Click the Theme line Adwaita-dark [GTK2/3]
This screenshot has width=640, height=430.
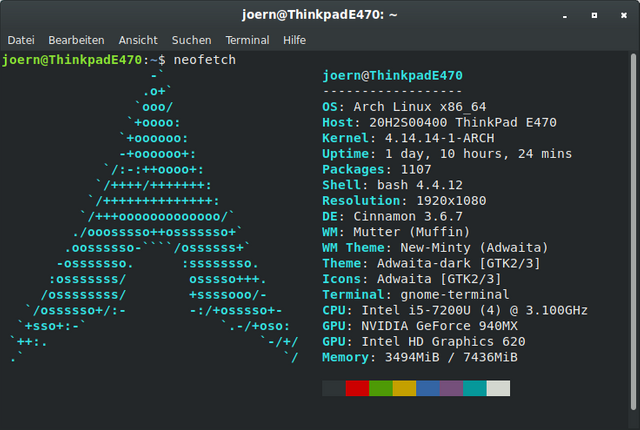click(431, 263)
